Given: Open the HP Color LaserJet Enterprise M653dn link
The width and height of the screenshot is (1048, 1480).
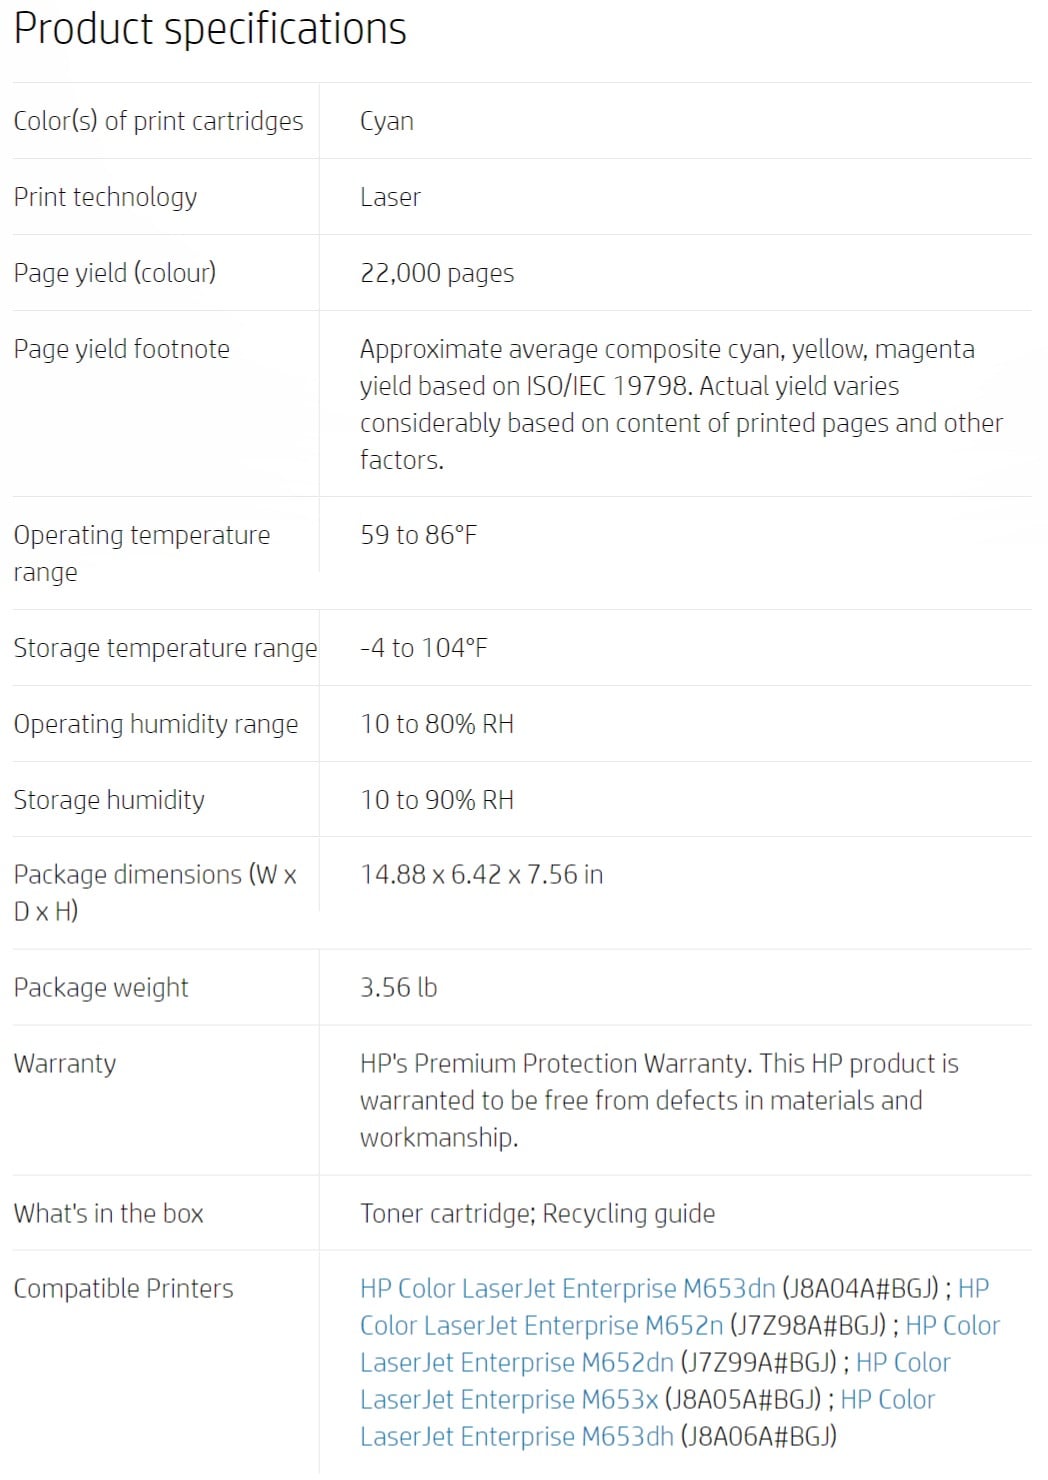Looking at the screenshot, I should click(567, 1288).
